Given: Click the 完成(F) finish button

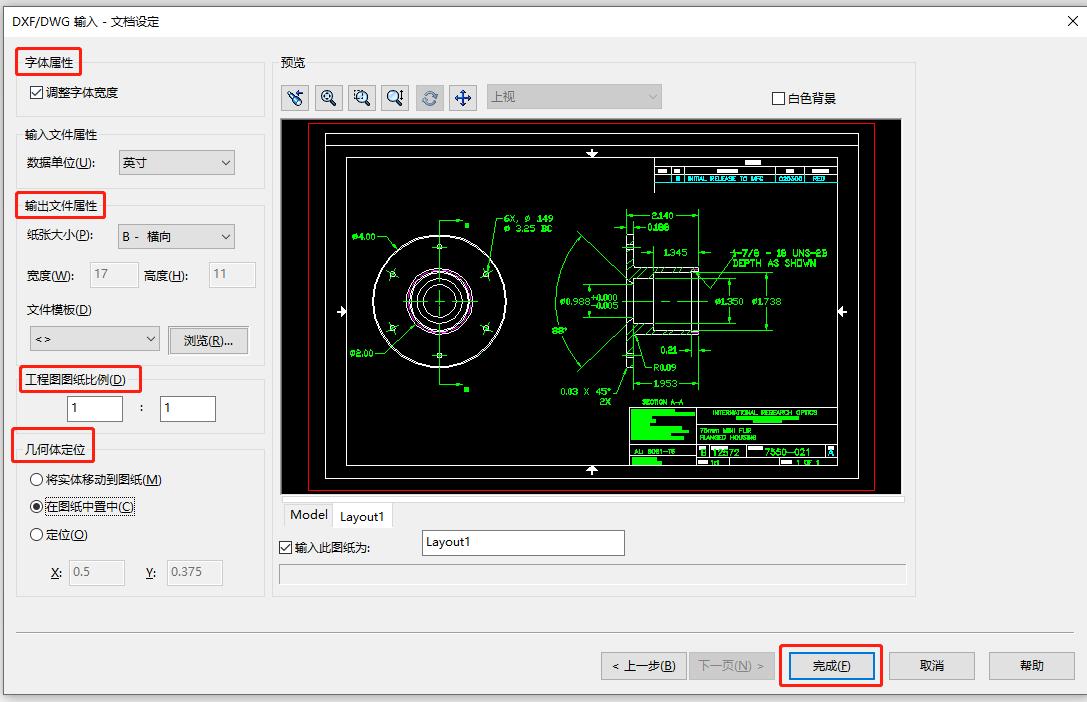Looking at the screenshot, I should pos(830,665).
